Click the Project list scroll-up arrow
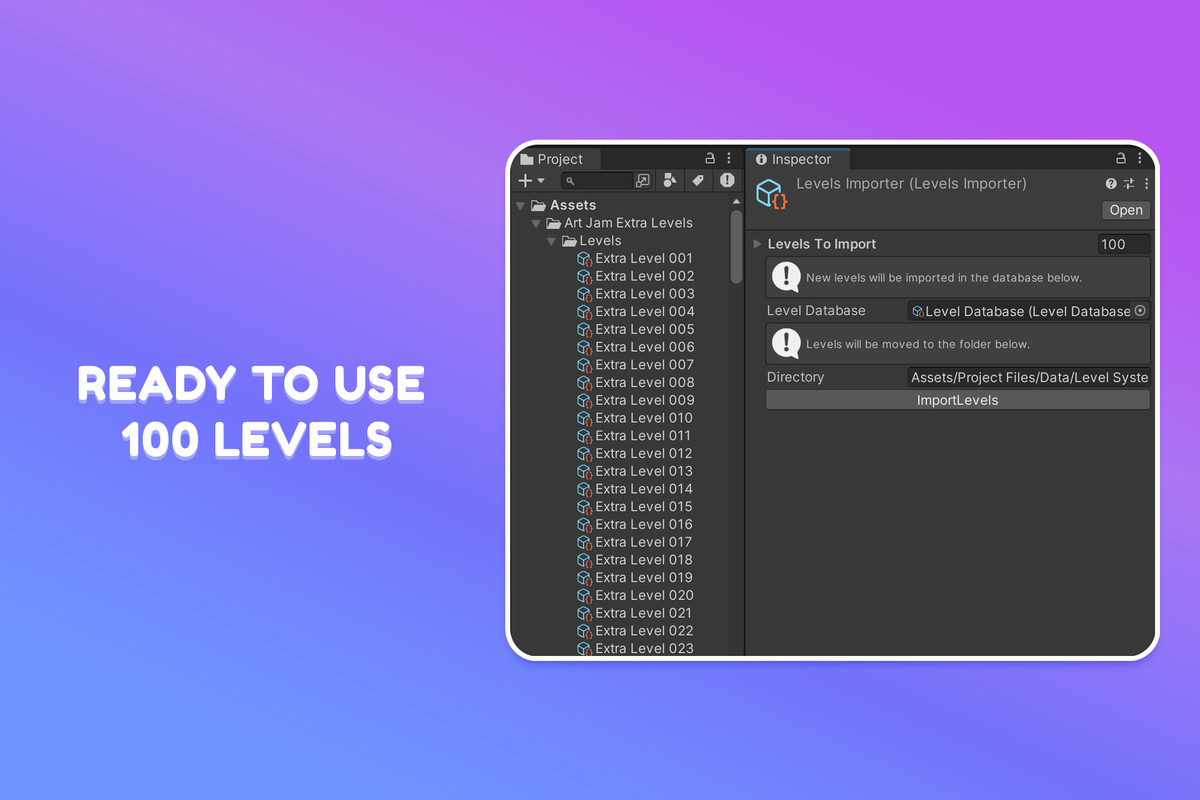This screenshot has width=1200, height=800. (737, 202)
